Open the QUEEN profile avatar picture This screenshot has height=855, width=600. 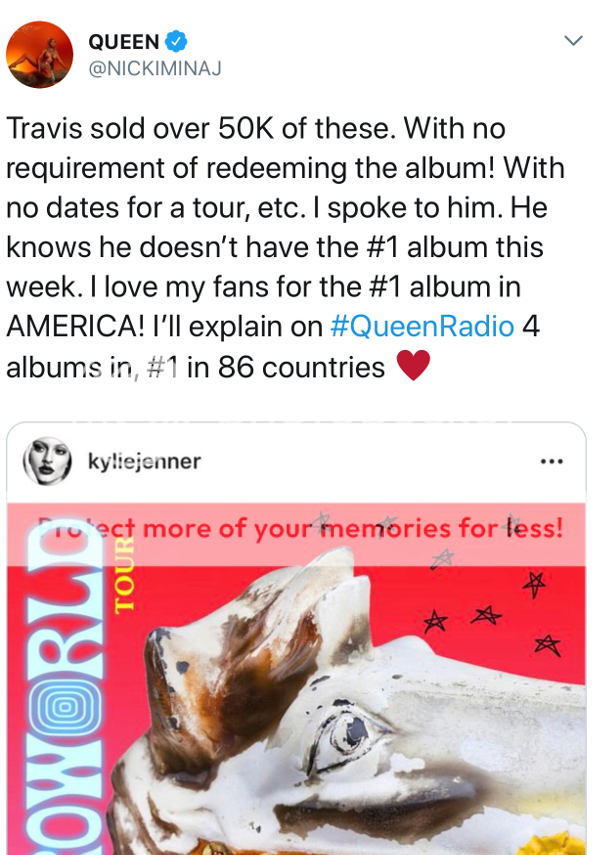pyautogui.click(x=39, y=55)
